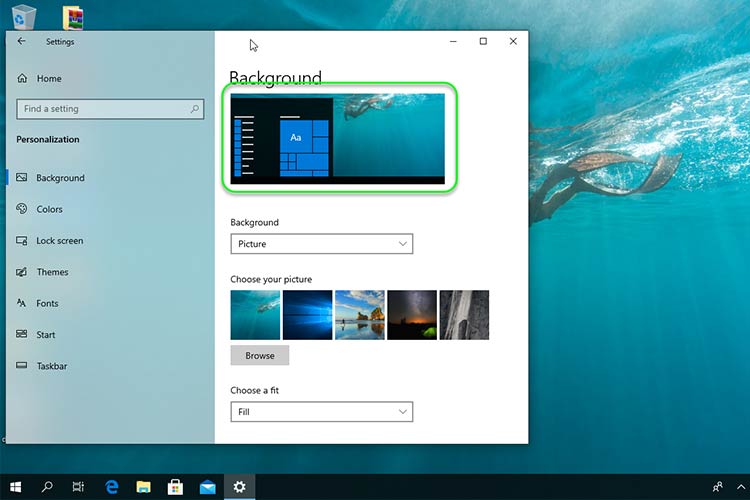This screenshot has width=750, height=500.
Task: Select the night sky tent picture thumbnail
Action: (412, 315)
